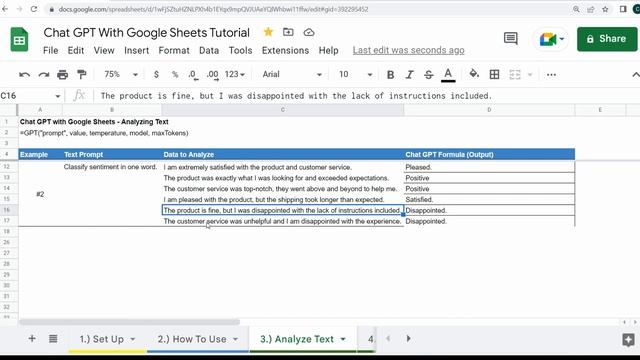Image resolution: width=640 pixels, height=360 pixels.
Task: Open the Arial font dropdown
Action: click(292, 74)
